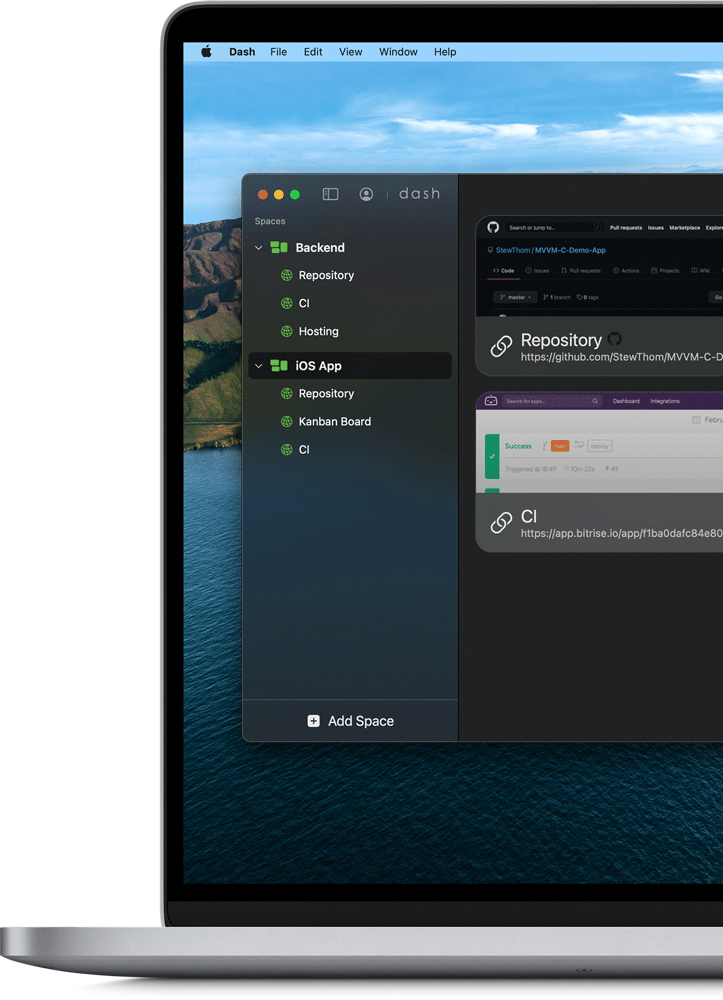The width and height of the screenshot is (723, 1000).
Task: Click the Bitrise preview thumbnail
Action: pos(600,443)
